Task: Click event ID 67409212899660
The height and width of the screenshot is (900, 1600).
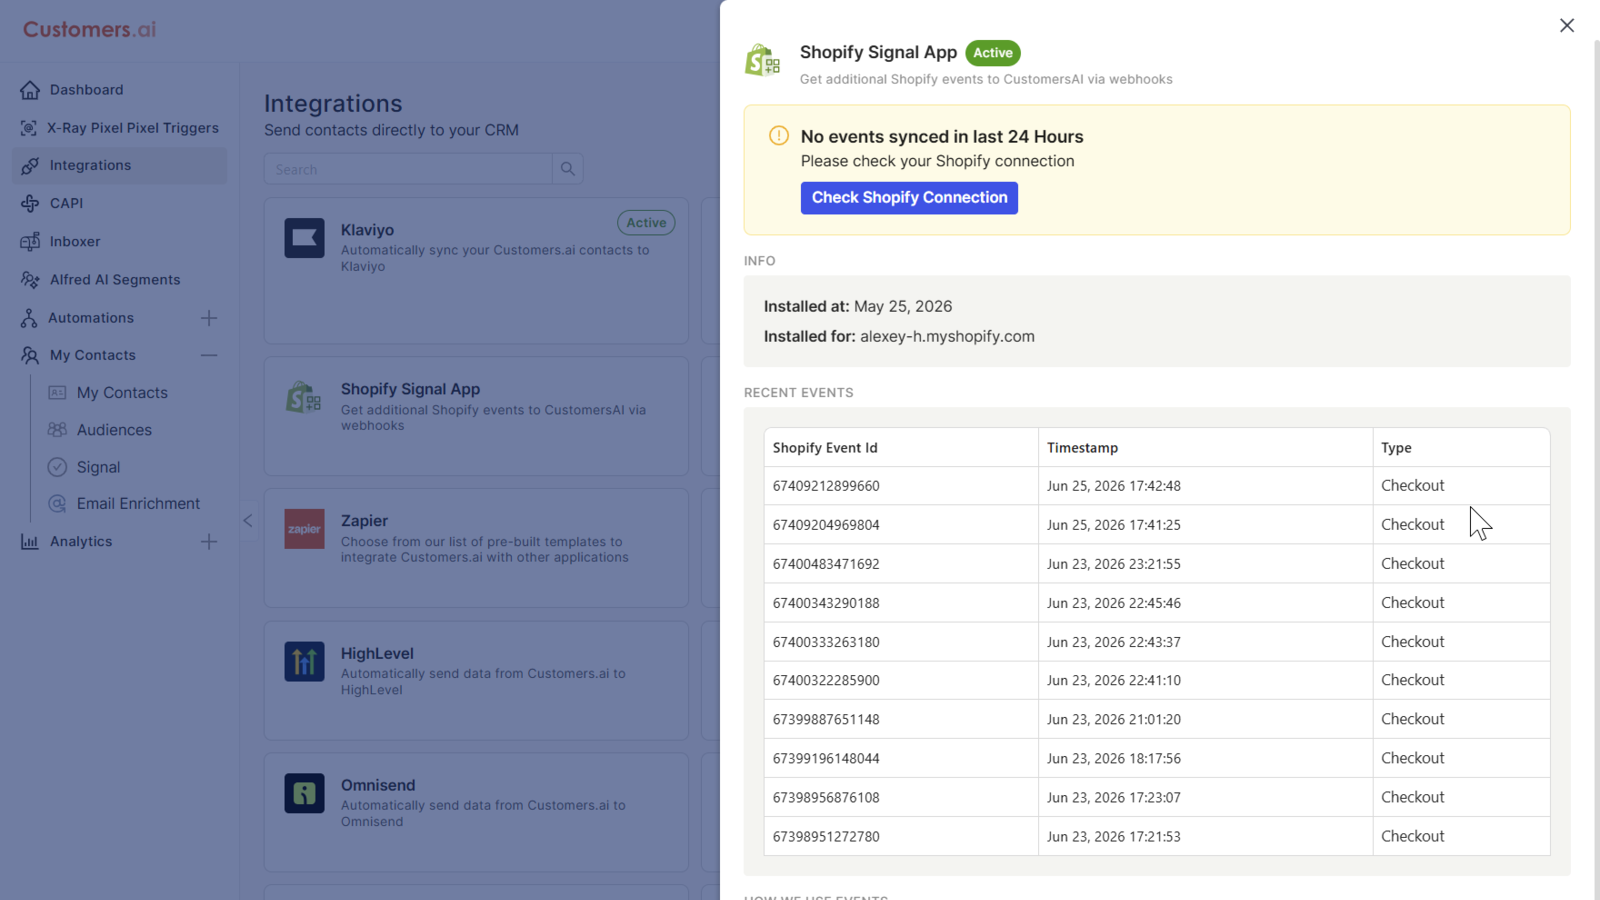Action: pos(826,486)
